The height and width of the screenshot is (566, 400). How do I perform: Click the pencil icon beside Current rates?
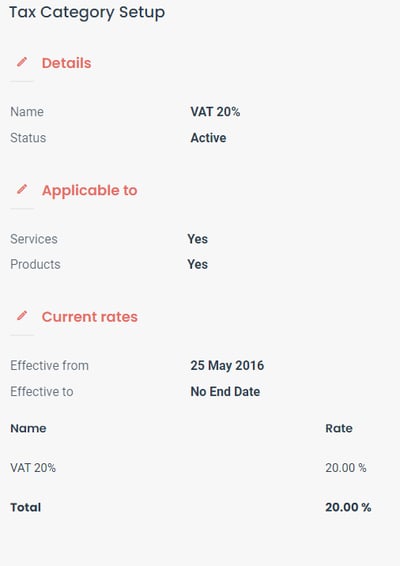point(22,316)
